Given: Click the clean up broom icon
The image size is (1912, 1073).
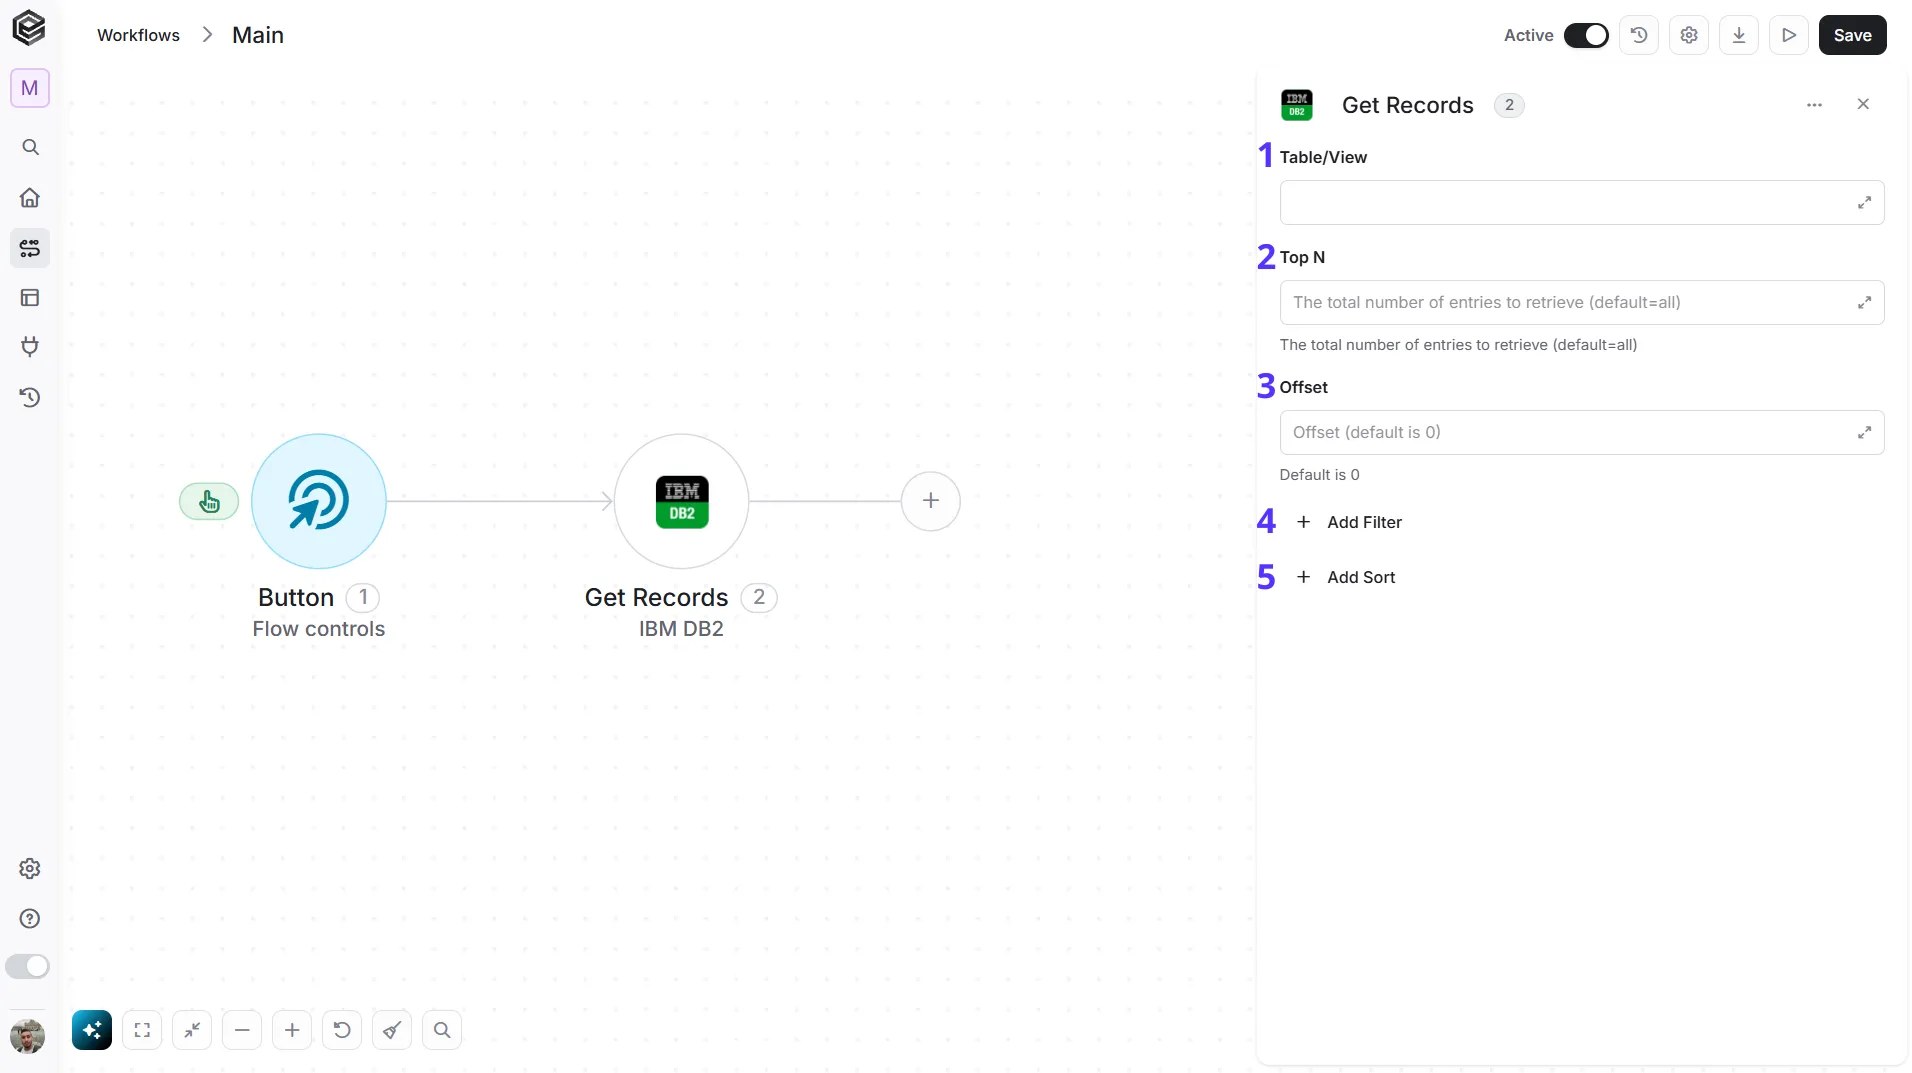Looking at the screenshot, I should click(x=392, y=1030).
